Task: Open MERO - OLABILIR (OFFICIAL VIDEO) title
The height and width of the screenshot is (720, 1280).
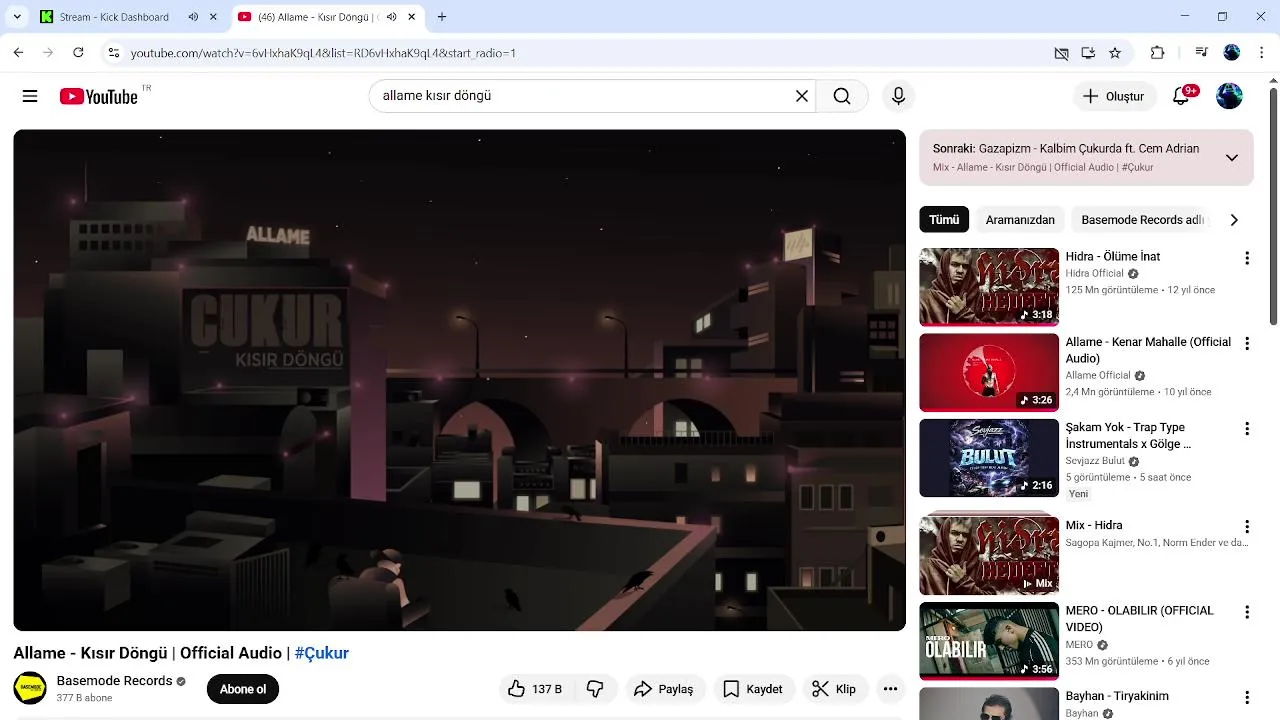Action: coord(1140,619)
